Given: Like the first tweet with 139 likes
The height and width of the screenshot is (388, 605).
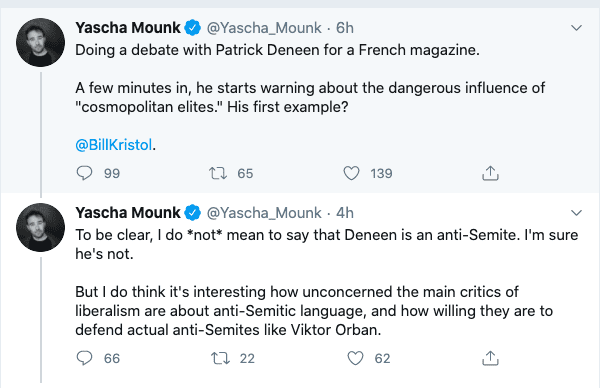Looking at the screenshot, I should pos(351,173).
